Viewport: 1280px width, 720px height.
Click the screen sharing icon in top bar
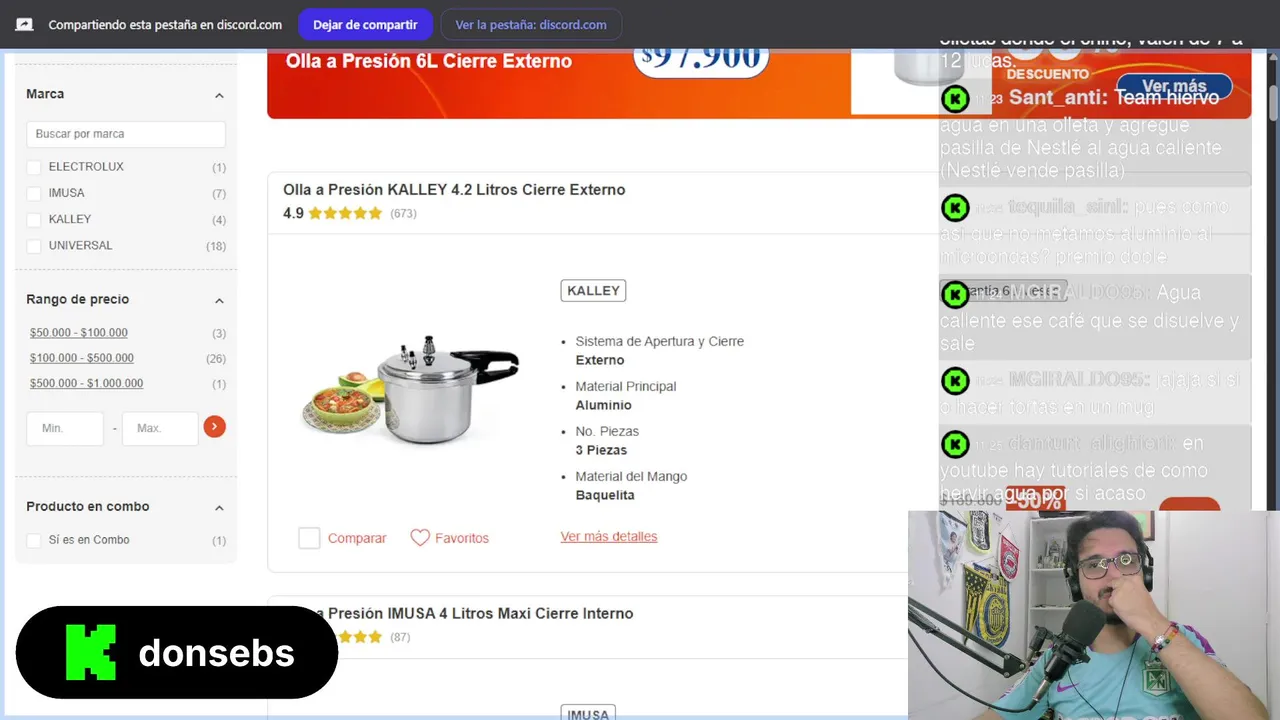(x=24, y=25)
